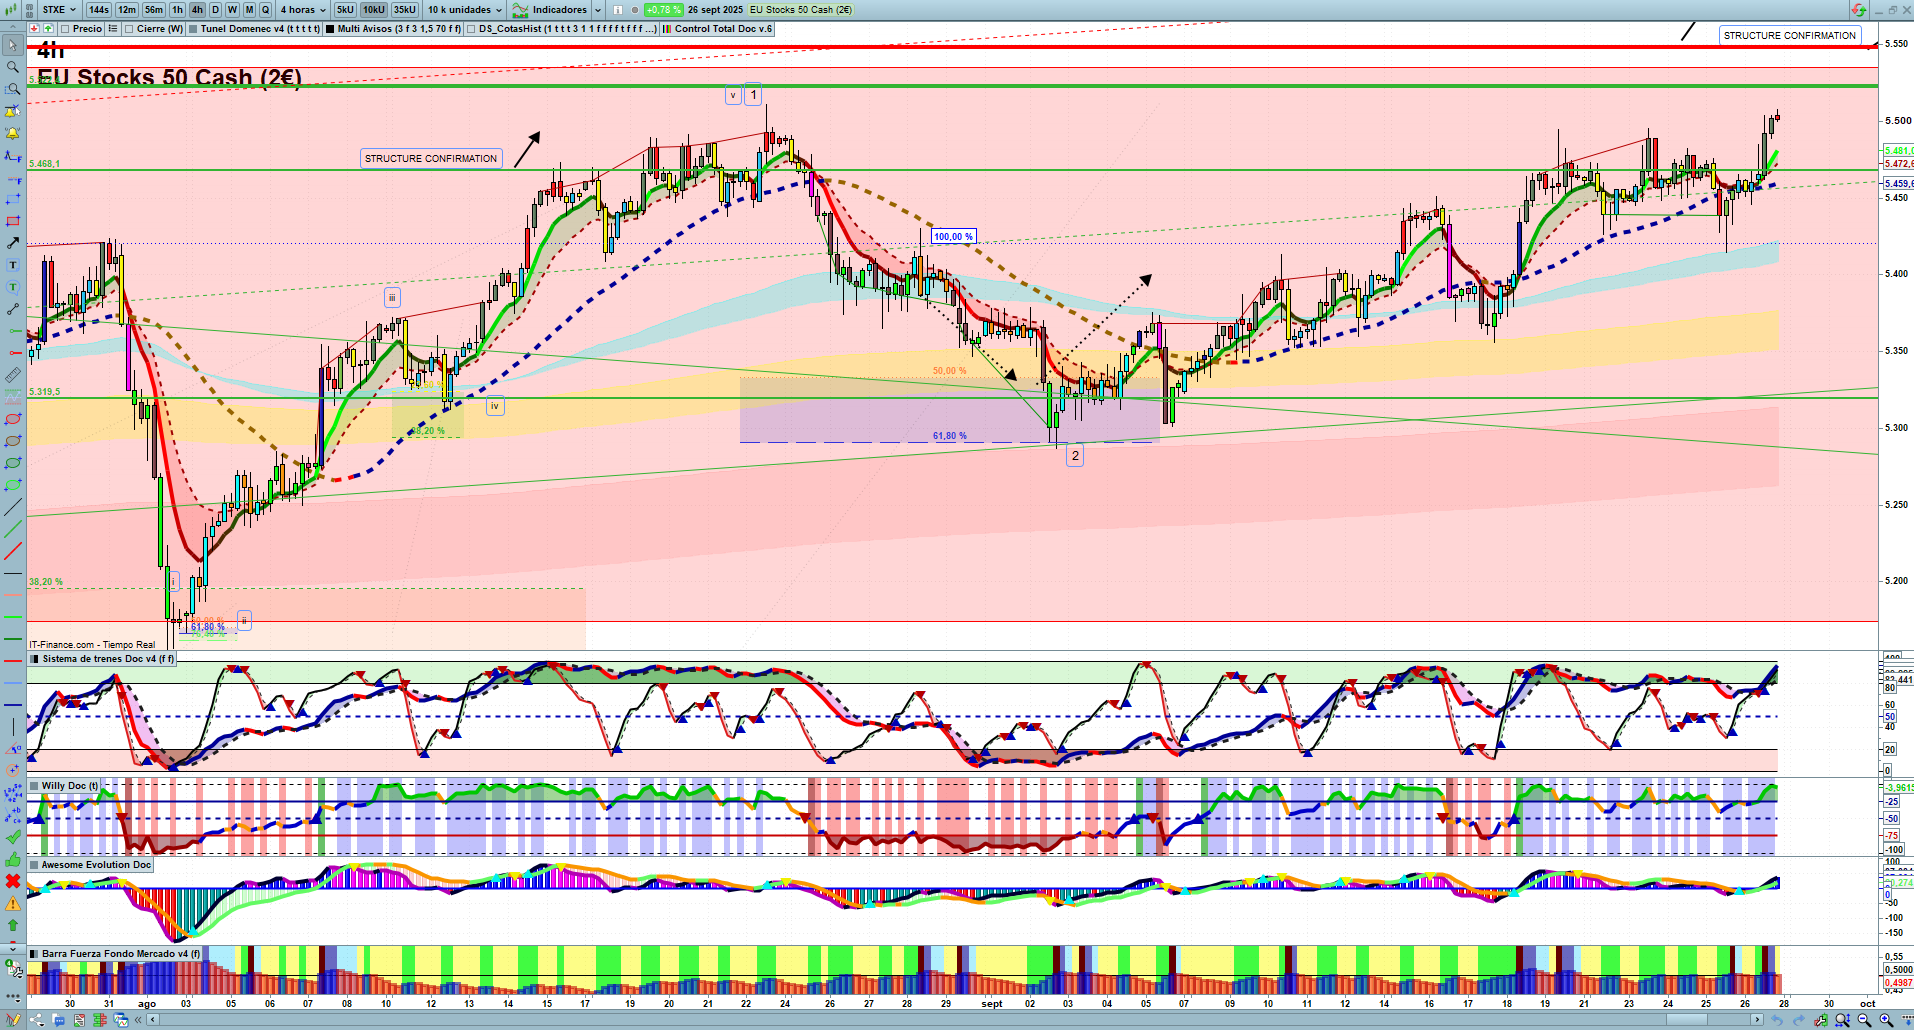Image resolution: width=1914 pixels, height=1030 pixels.
Task: Click the Indicadores button
Action: point(558,10)
